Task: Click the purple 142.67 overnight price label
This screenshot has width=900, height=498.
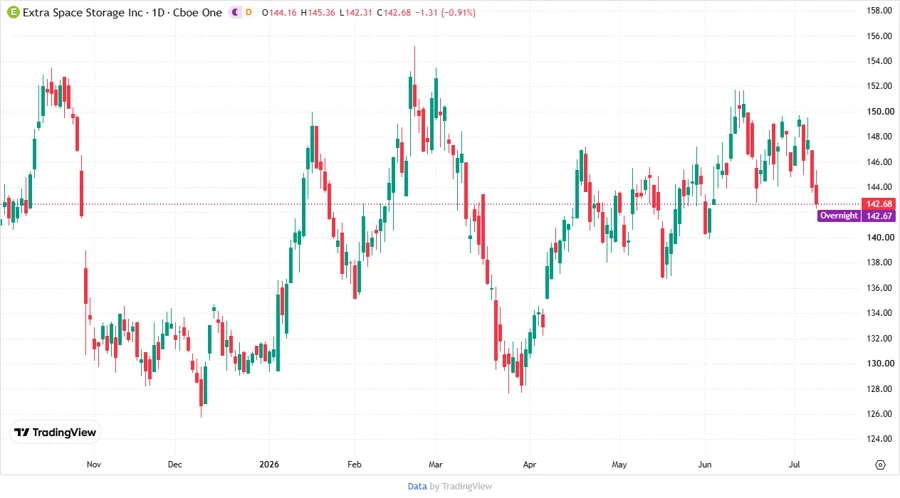Action: pos(878,216)
